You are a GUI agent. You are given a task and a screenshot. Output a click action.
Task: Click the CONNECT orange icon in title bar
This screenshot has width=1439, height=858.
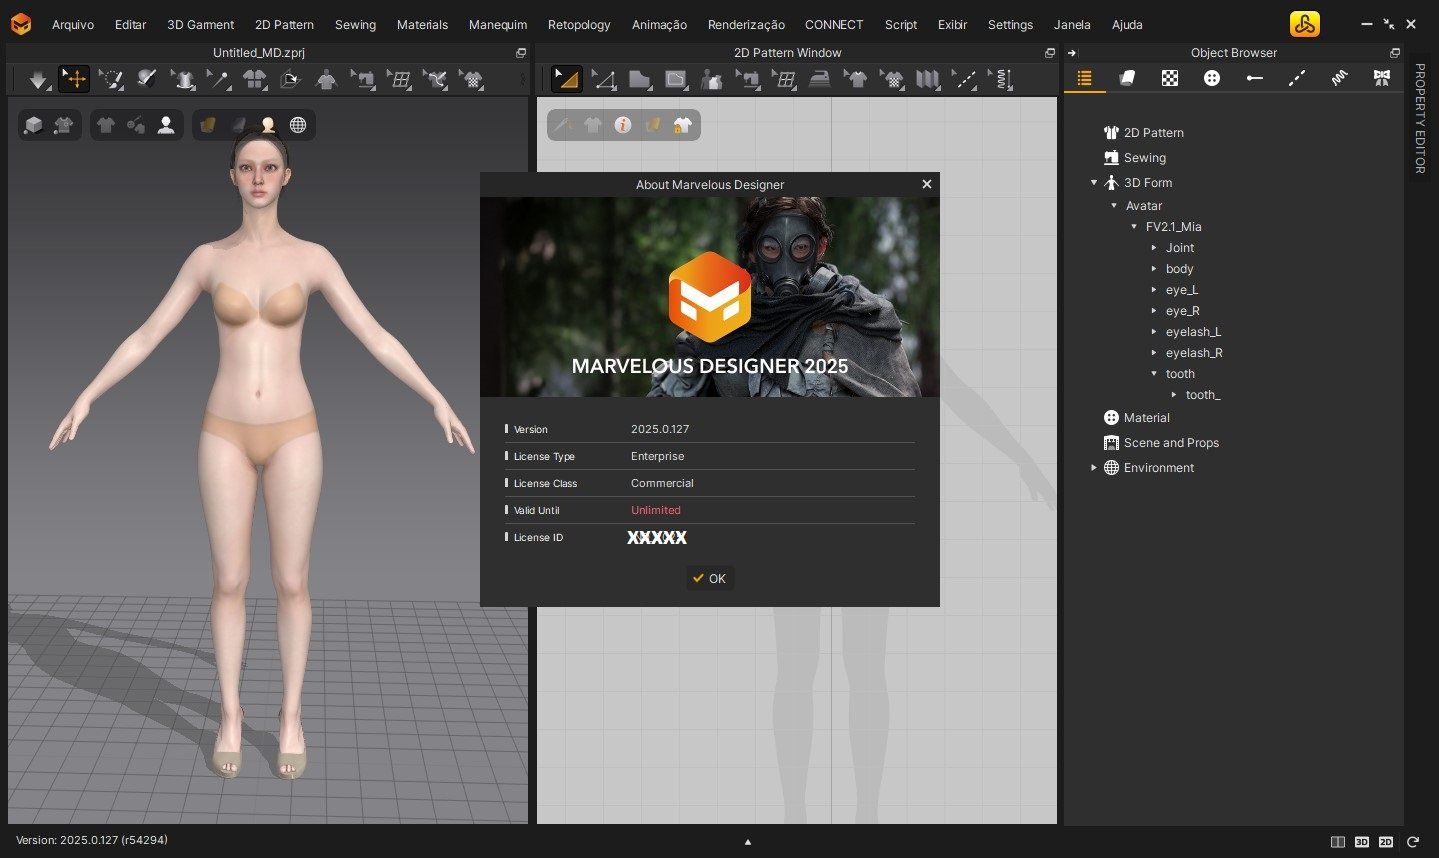coord(1304,24)
